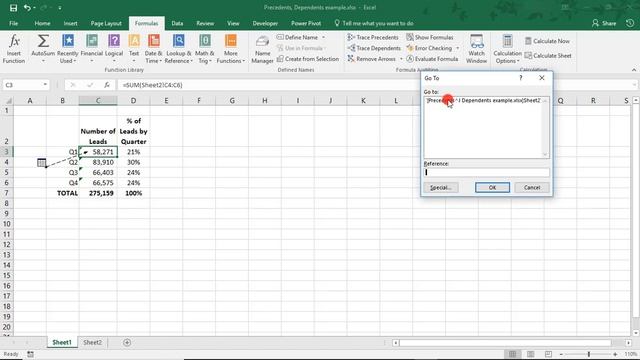The height and width of the screenshot is (360, 640).
Task: Open Customize Quick Access Toolbar dropdown
Action: [60, 8]
